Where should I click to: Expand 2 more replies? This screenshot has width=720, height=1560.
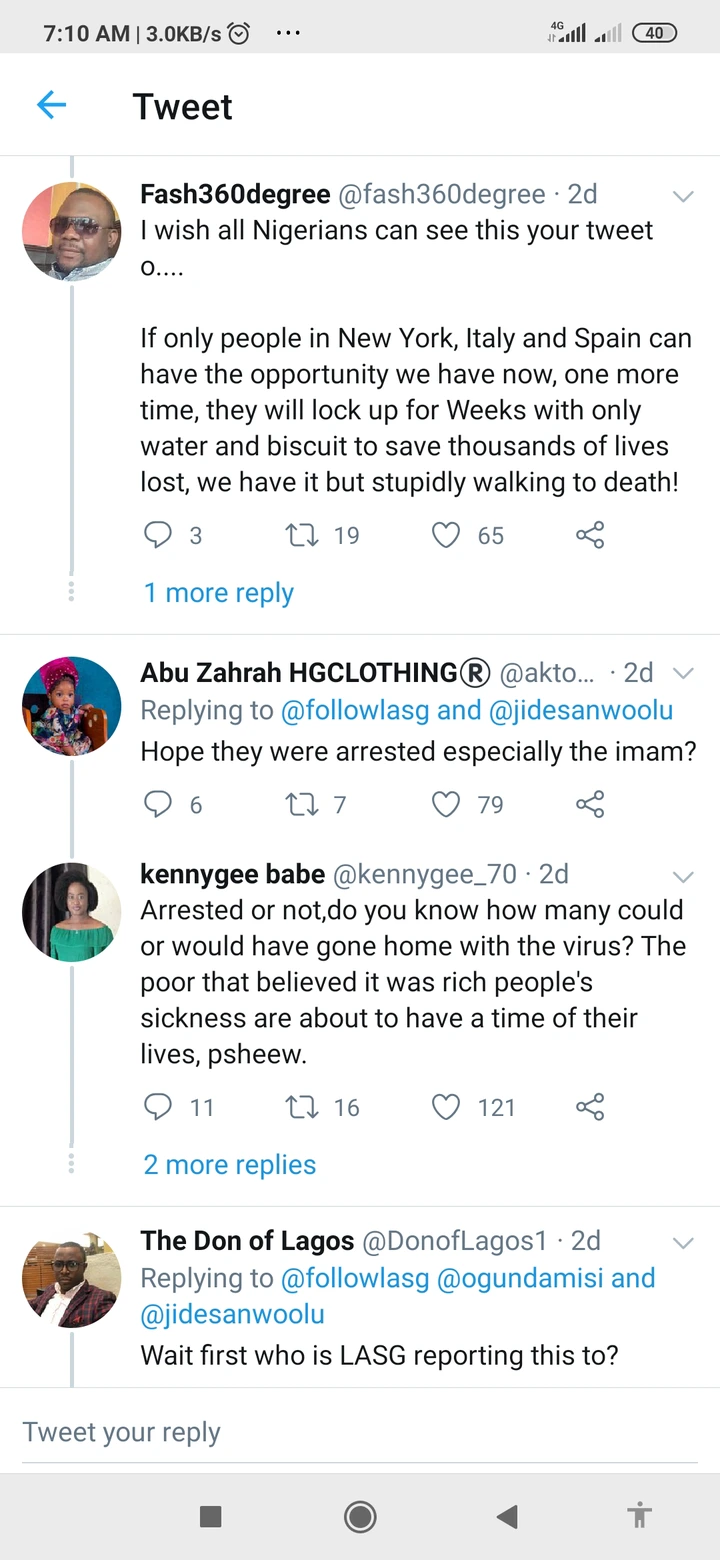[x=230, y=1165]
